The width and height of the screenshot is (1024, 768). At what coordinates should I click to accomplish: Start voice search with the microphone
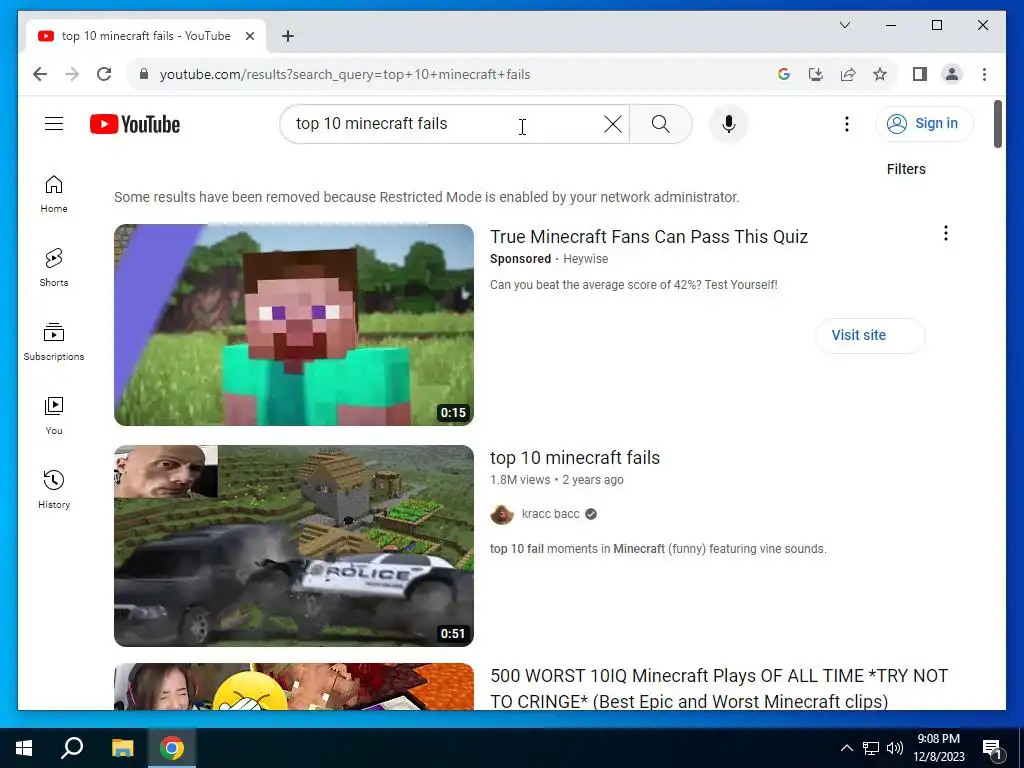click(x=729, y=124)
